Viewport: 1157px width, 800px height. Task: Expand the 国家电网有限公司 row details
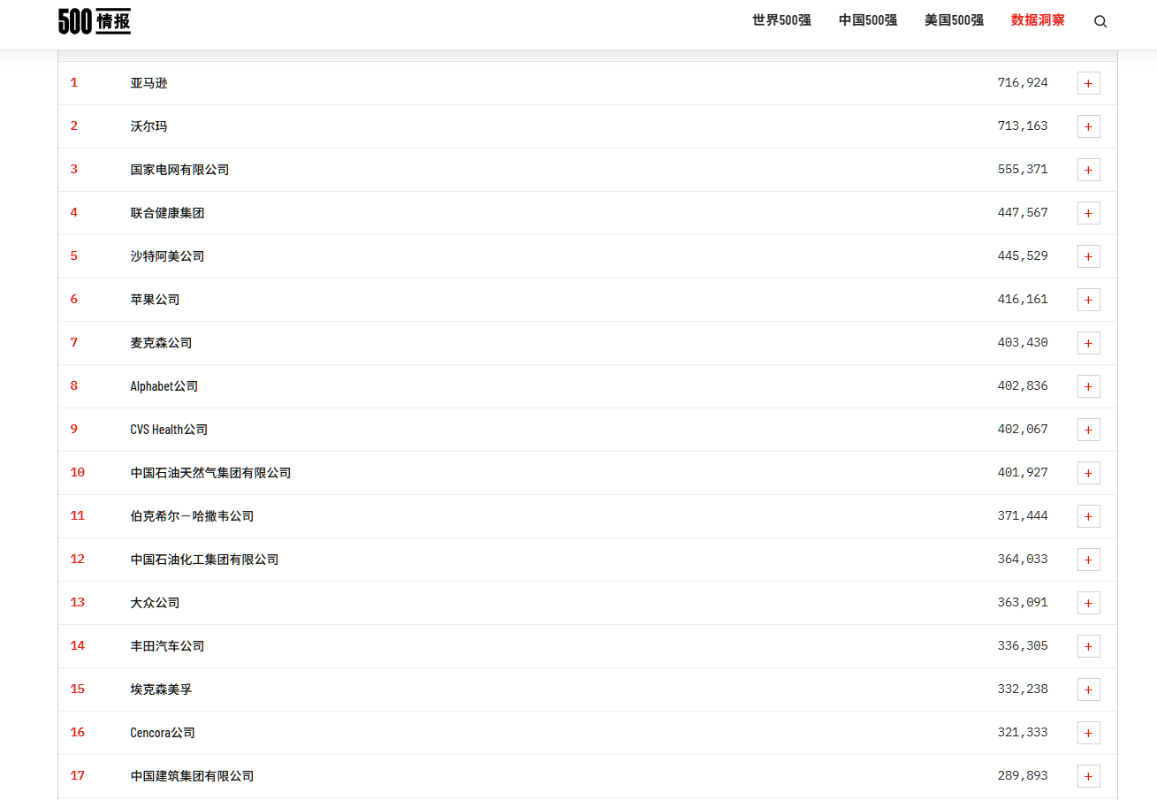coord(1088,170)
